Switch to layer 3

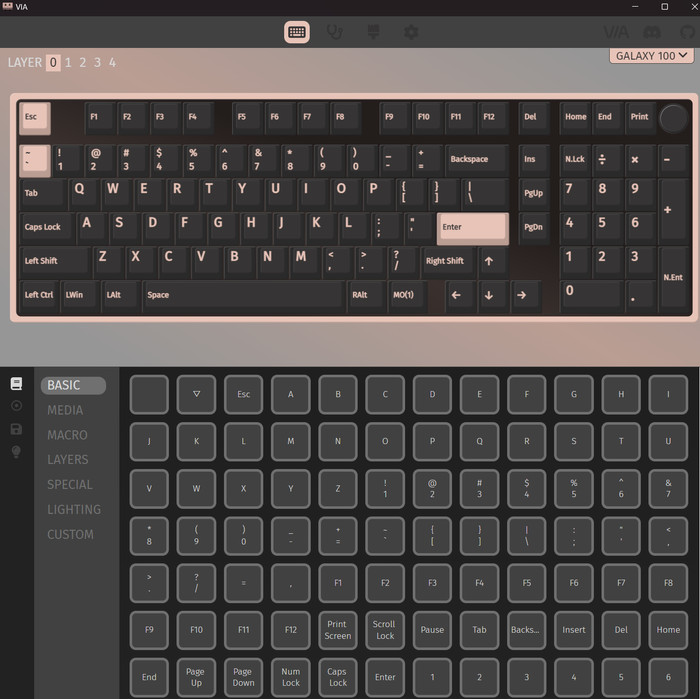click(x=97, y=62)
